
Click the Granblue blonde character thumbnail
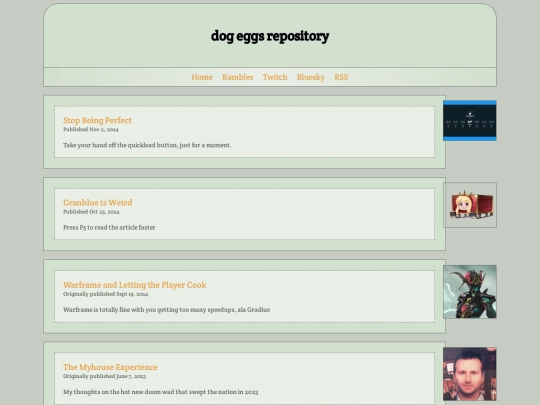[x=470, y=205]
